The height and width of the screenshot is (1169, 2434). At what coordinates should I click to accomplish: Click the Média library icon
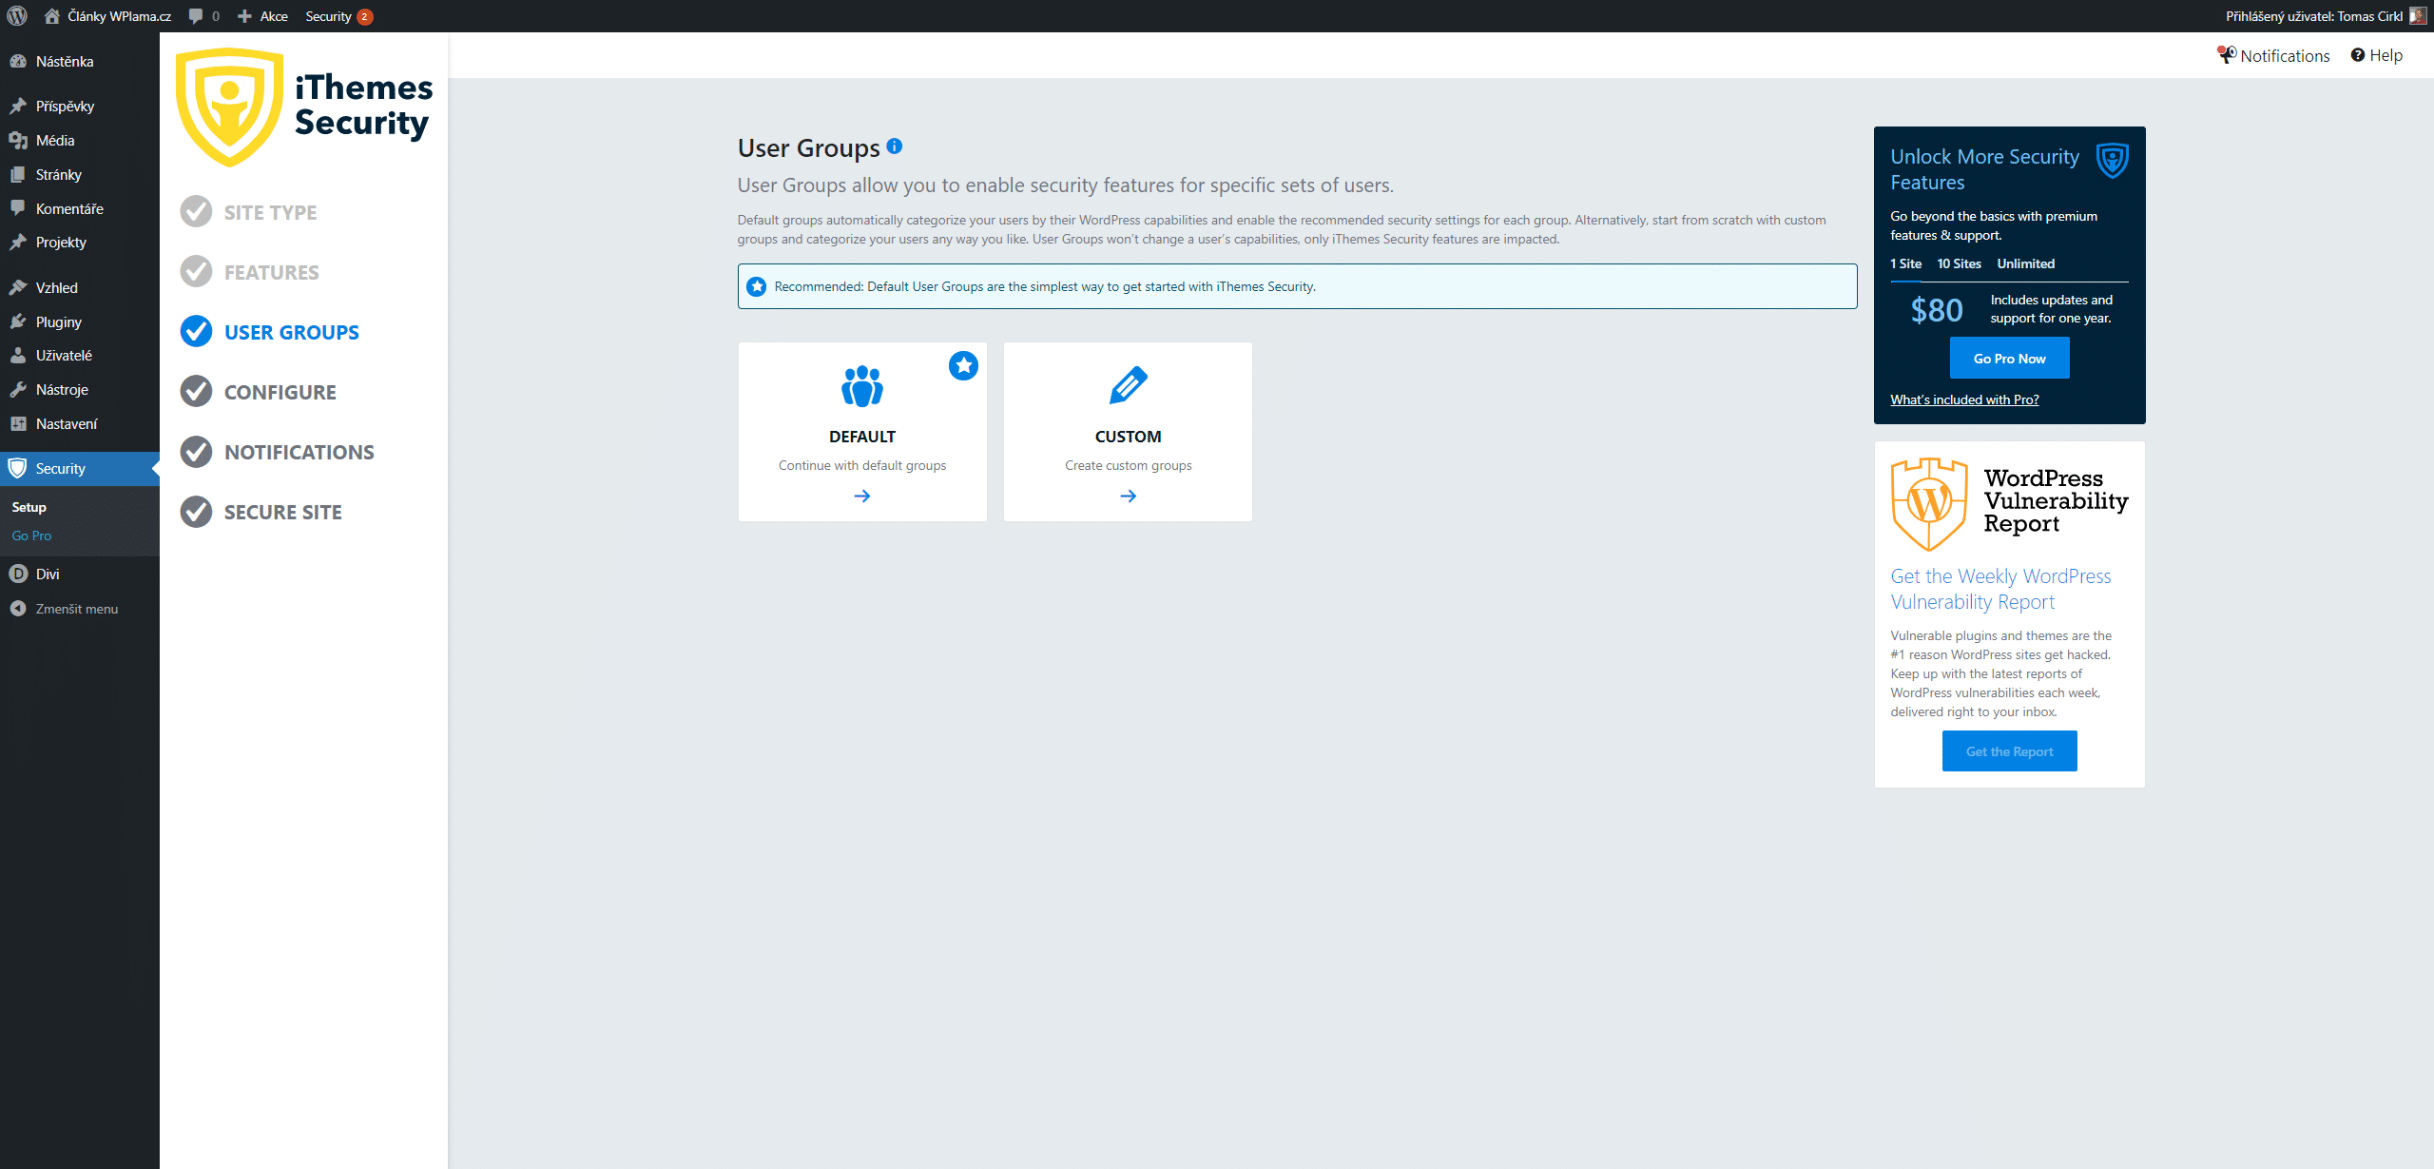18,140
